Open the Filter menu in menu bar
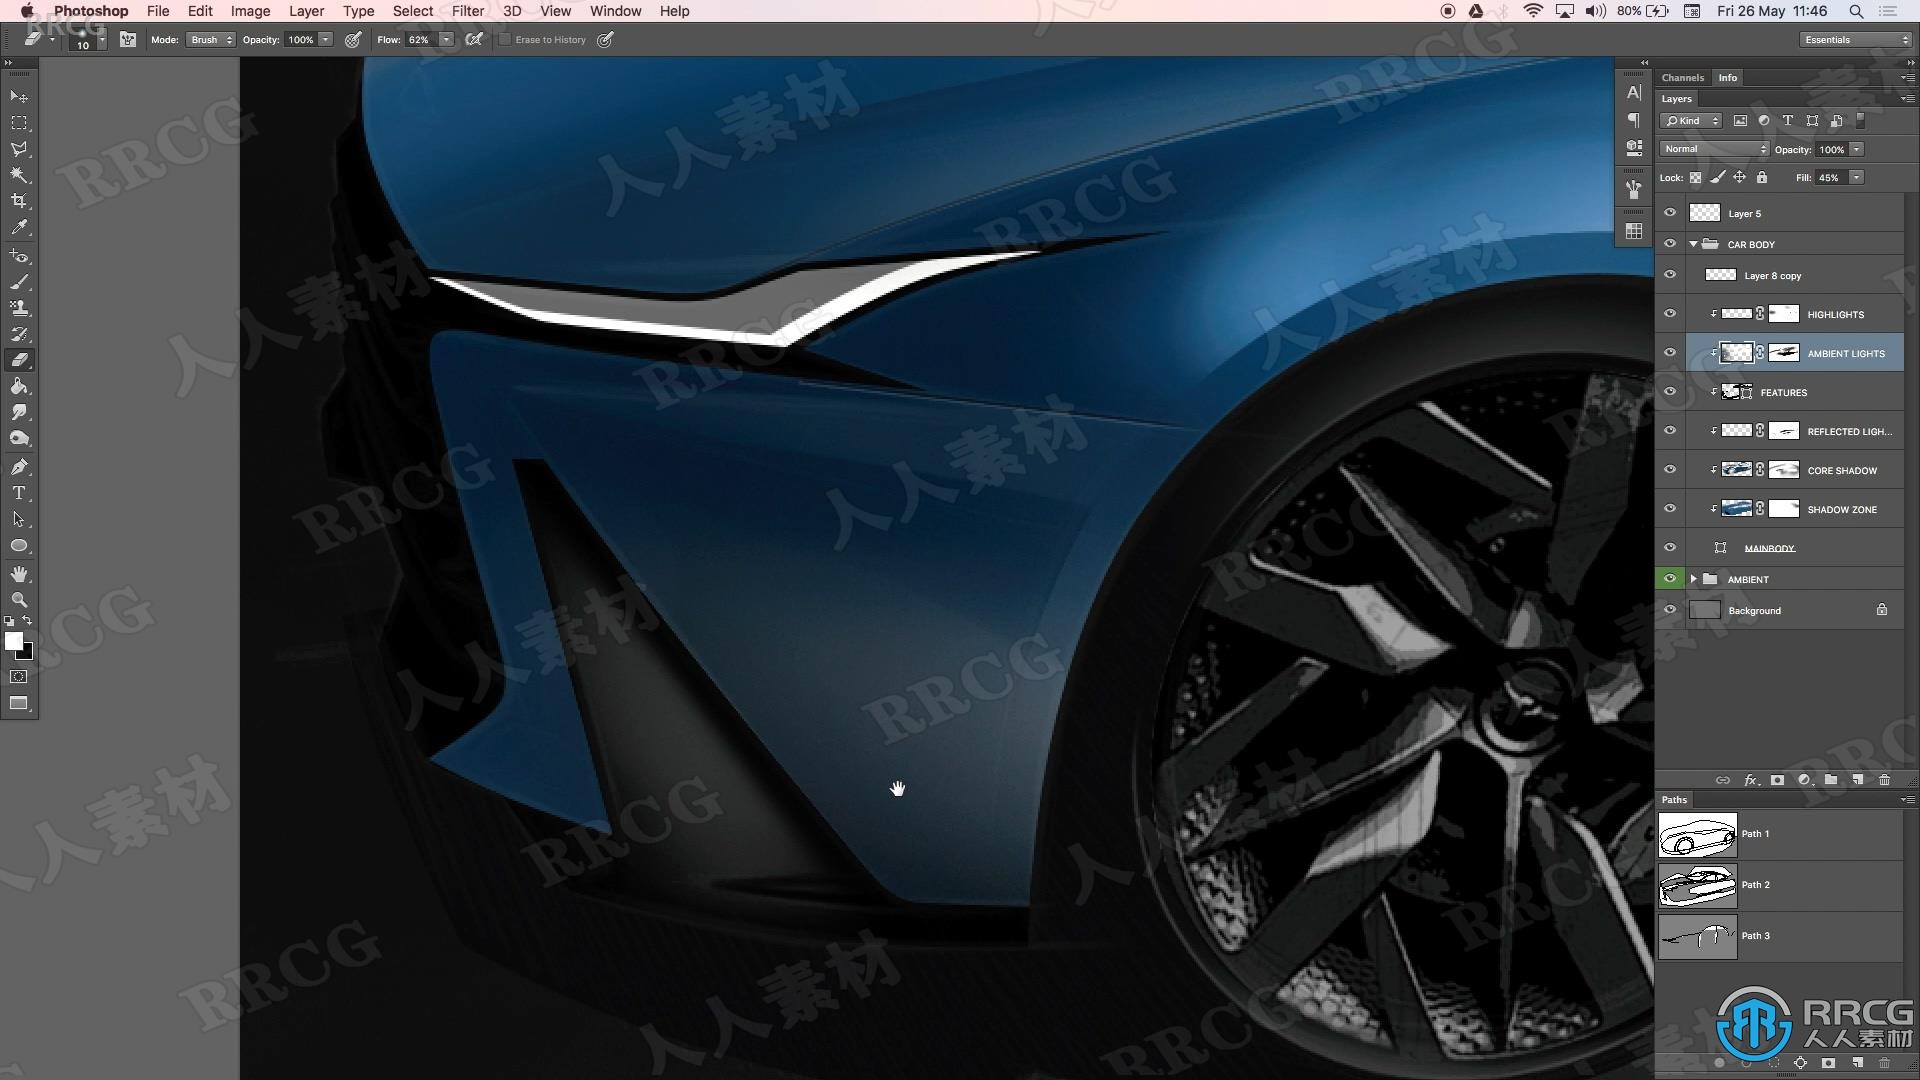 click(467, 11)
